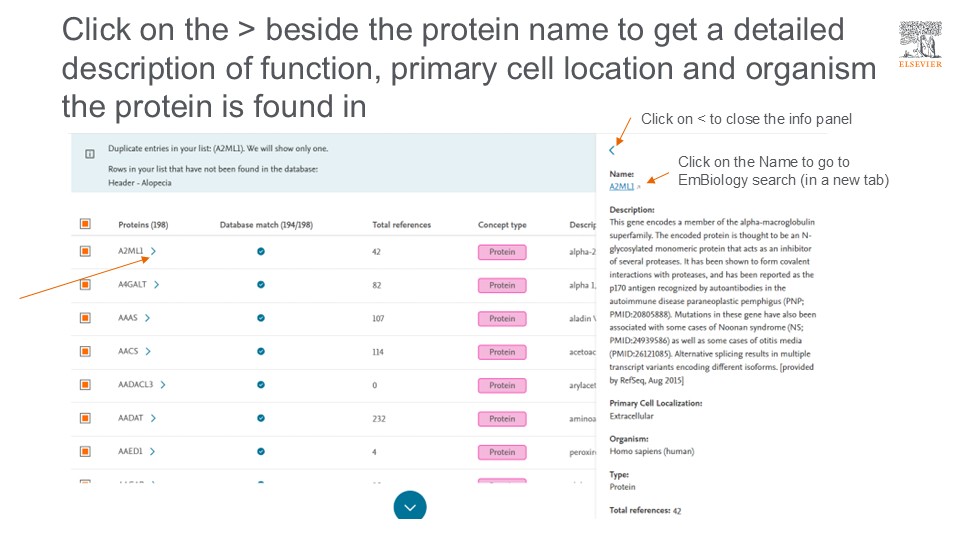Expand details chevron beside A4GALT
This screenshot has height=540, width=960.
157,285
